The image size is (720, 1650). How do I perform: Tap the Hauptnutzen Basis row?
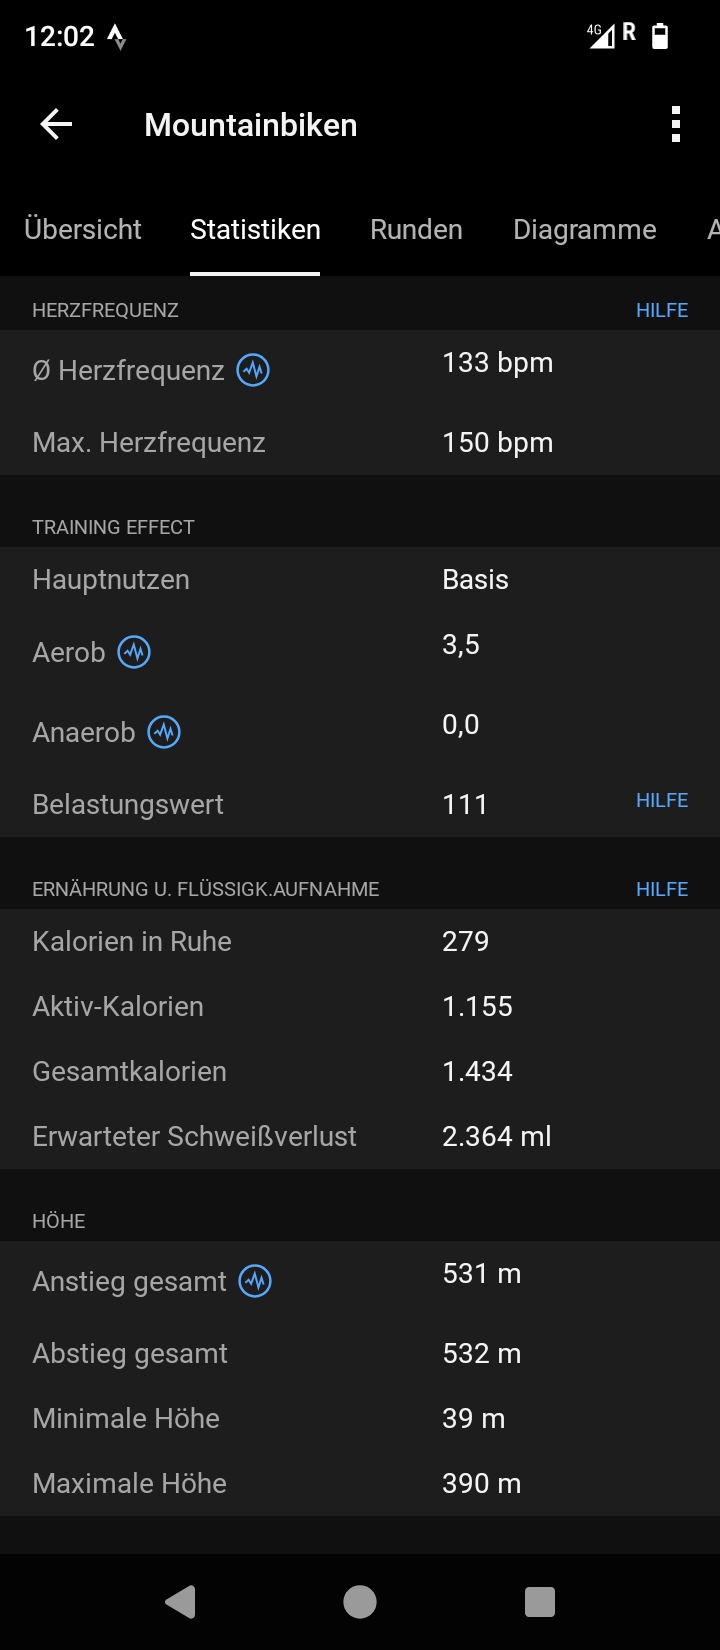click(x=360, y=580)
